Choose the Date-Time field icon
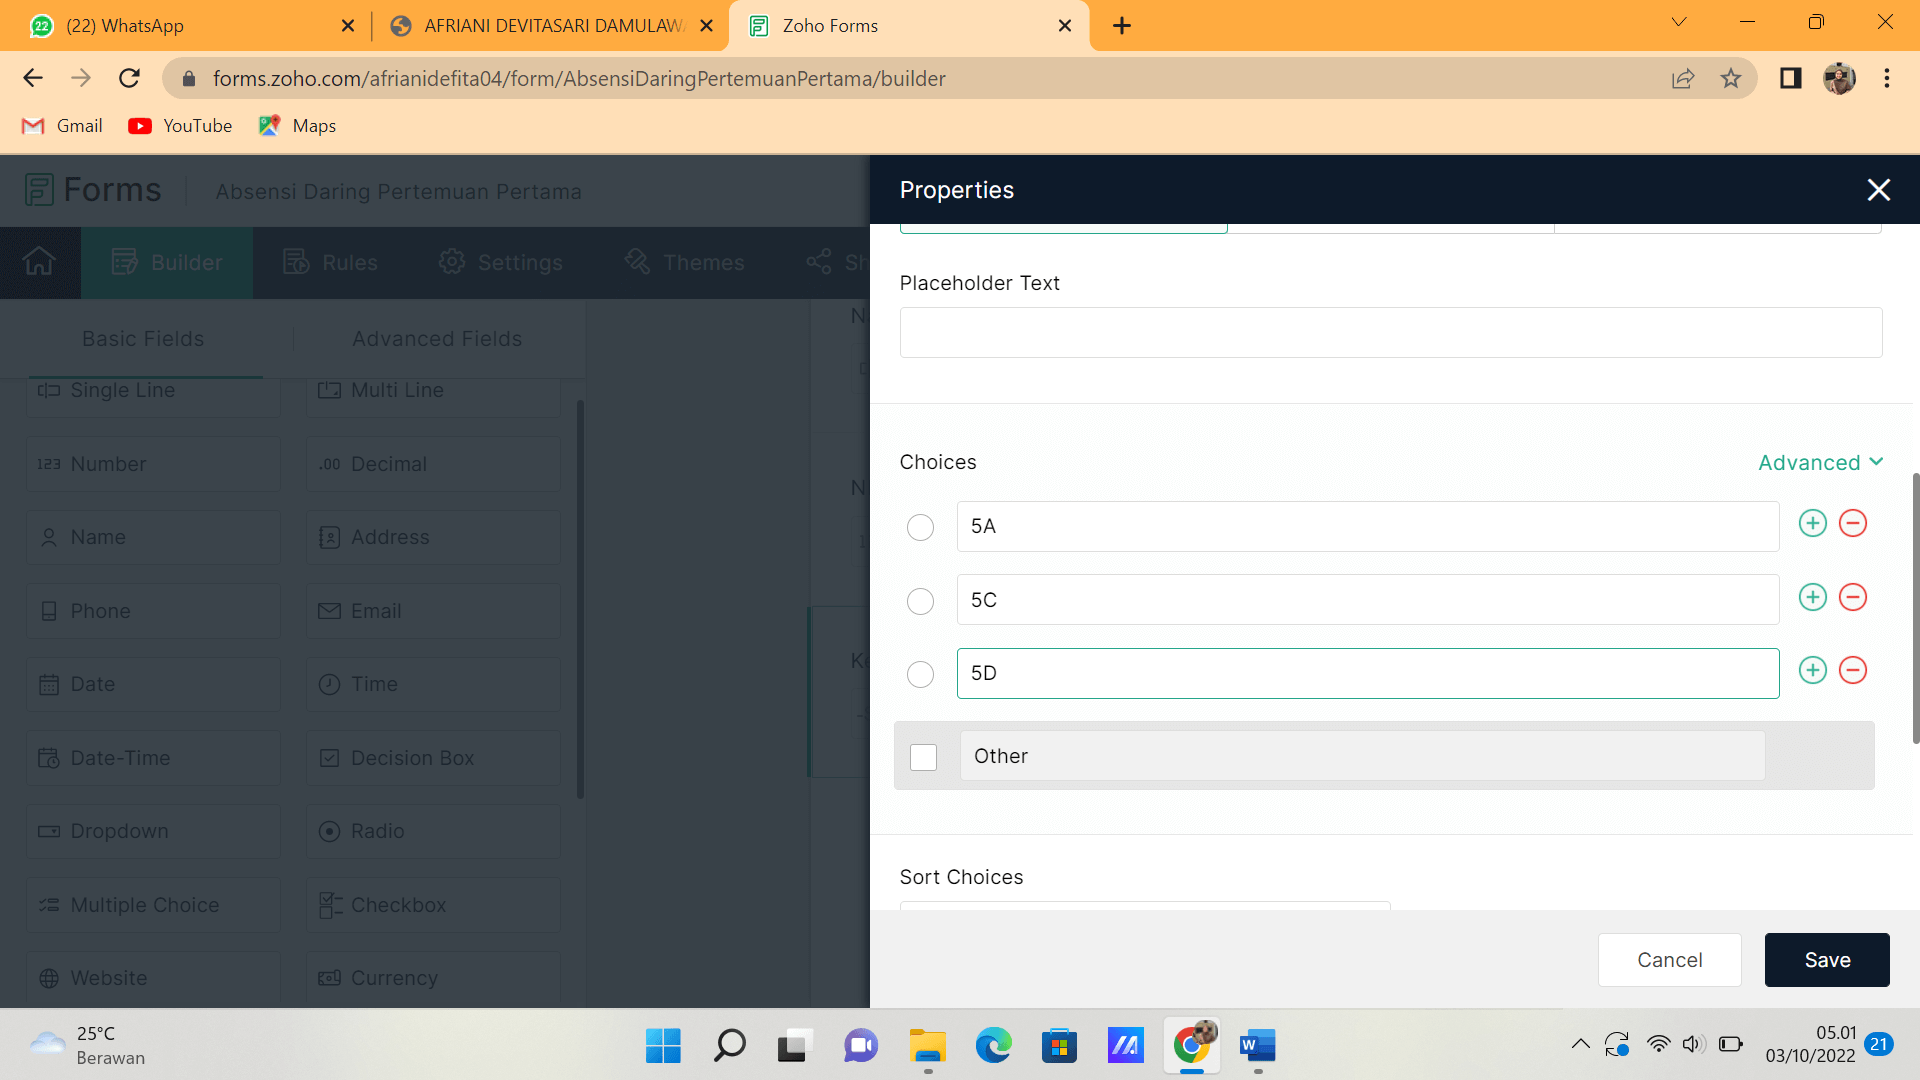The height and width of the screenshot is (1080, 1920). [49, 758]
